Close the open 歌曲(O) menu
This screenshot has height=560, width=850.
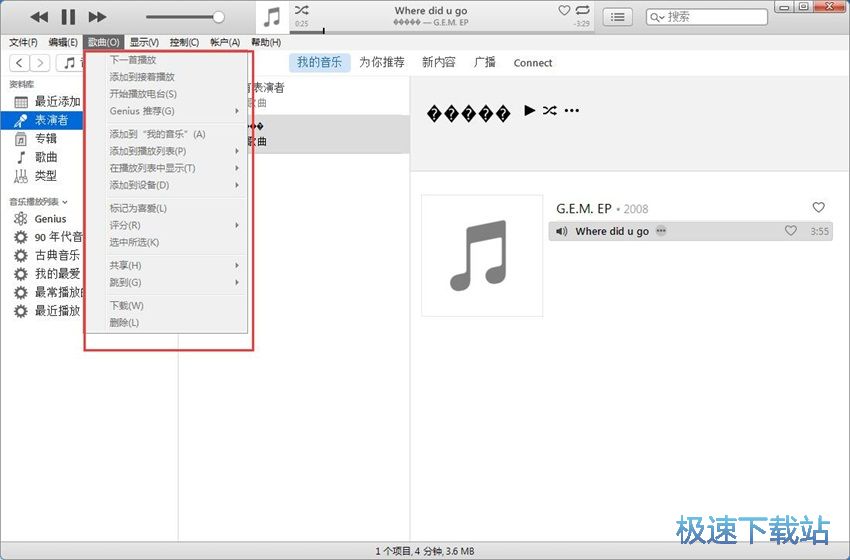[104, 42]
